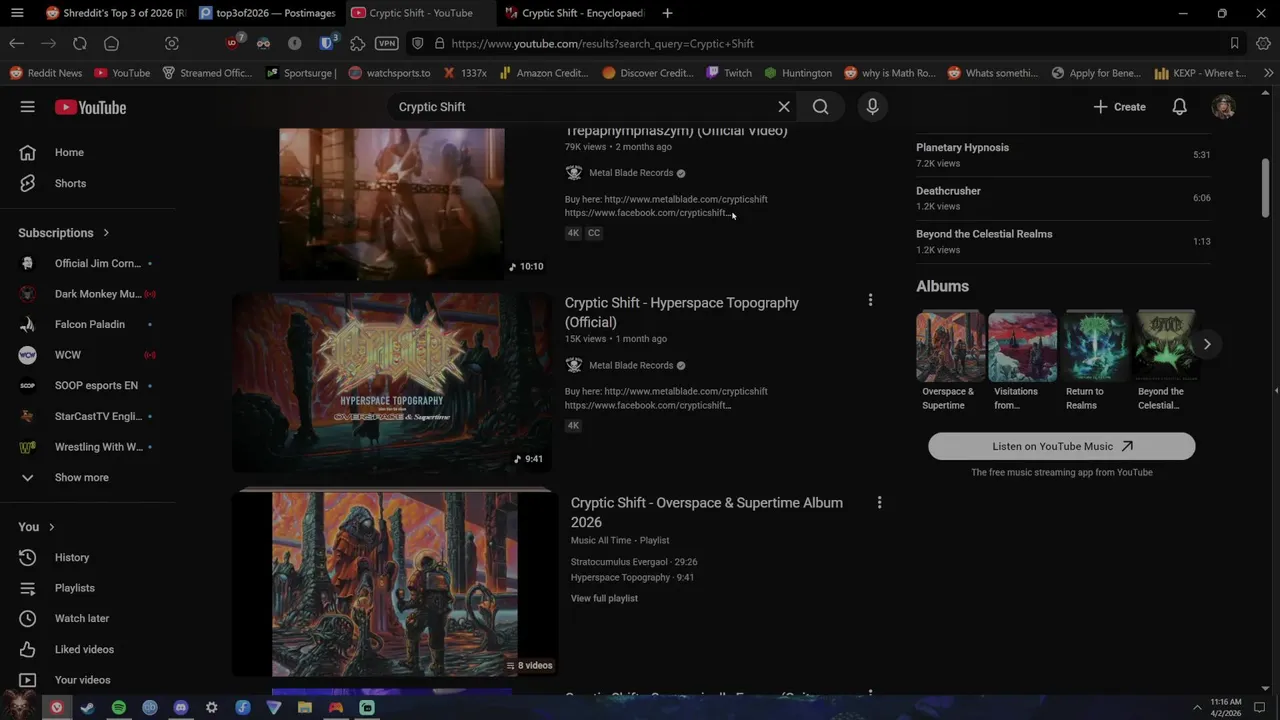Open Return to Realms album card
Viewport: 1280px width, 720px height.
point(1094,361)
